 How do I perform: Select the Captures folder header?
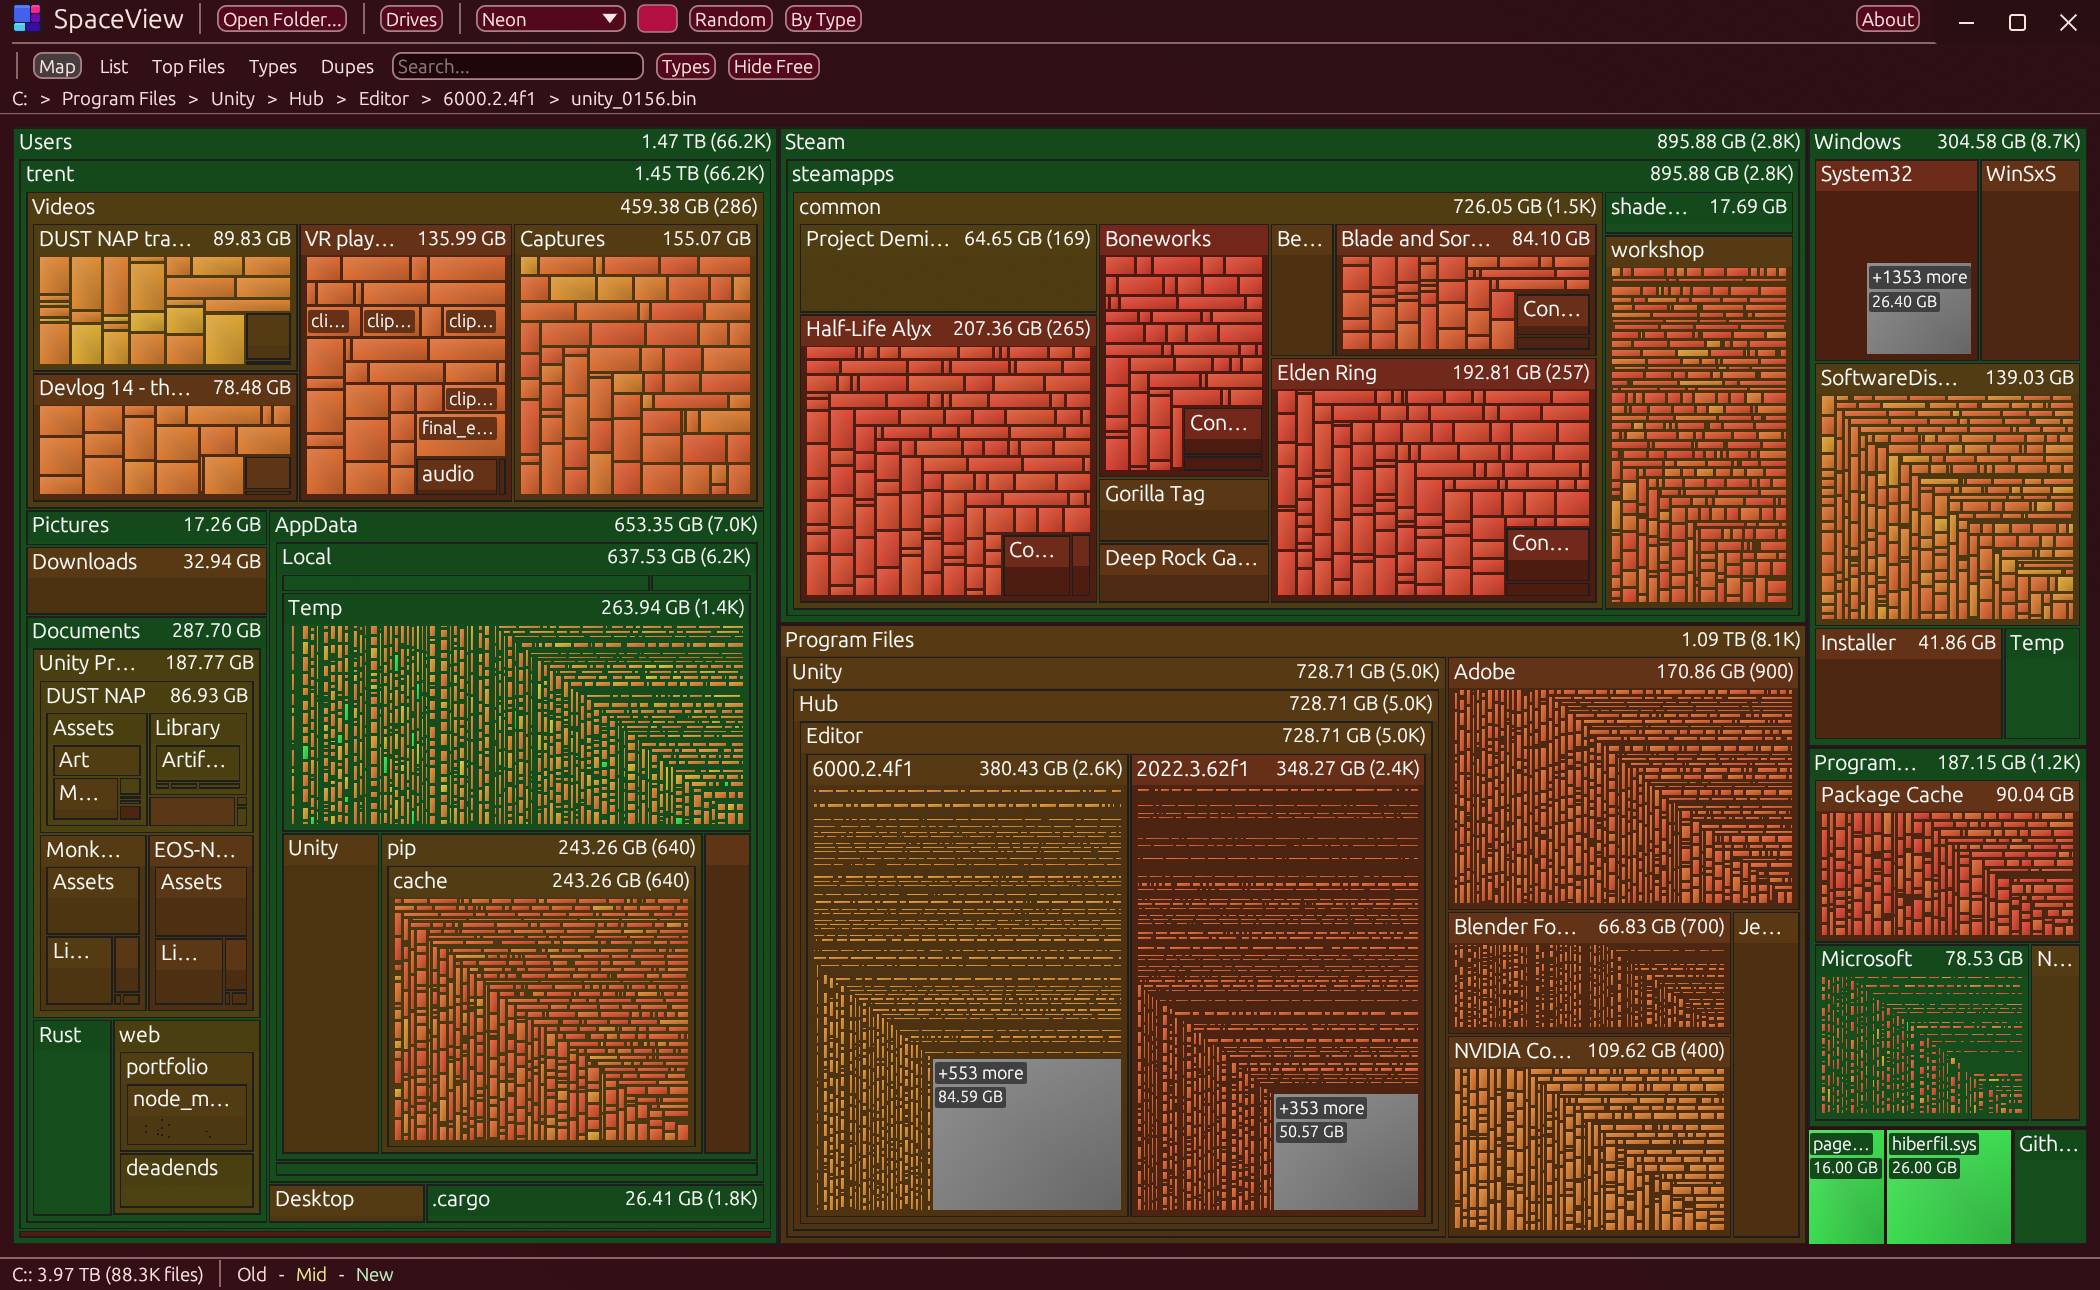pyautogui.click(x=635, y=239)
